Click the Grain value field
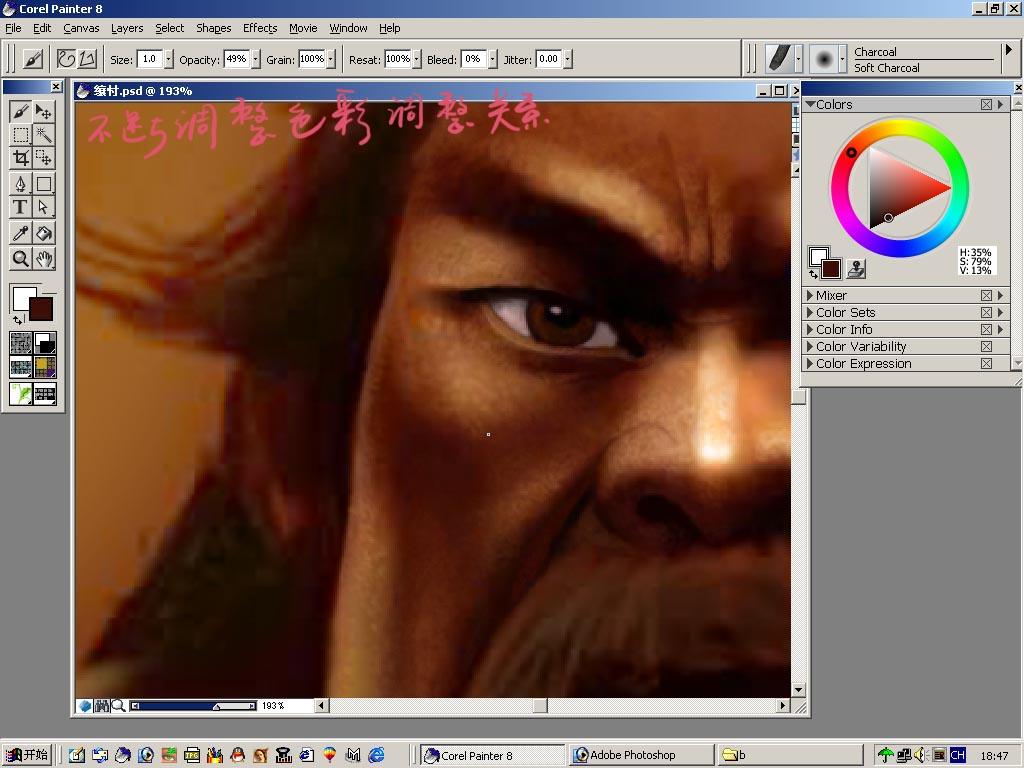Viewport: 1024px width, 768px height. click(x=312, y=59)
